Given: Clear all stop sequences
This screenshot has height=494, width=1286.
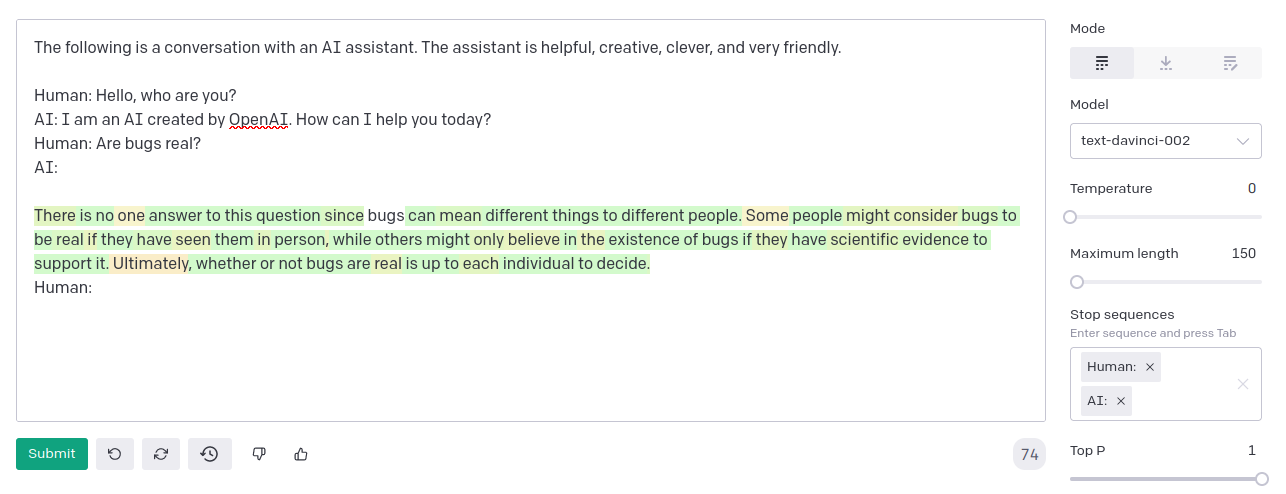Looking at the screenshot, I should click(1243, 384).
